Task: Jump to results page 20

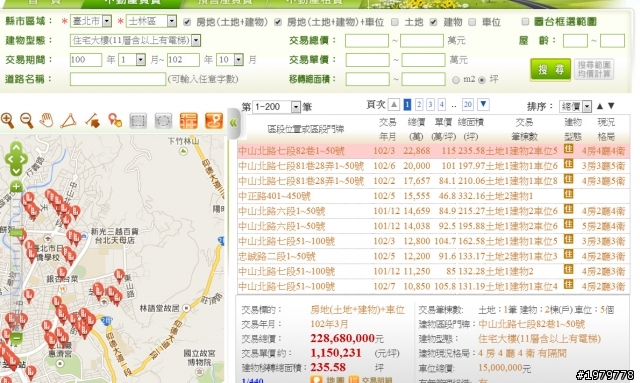Action: [x=468, y=105]
